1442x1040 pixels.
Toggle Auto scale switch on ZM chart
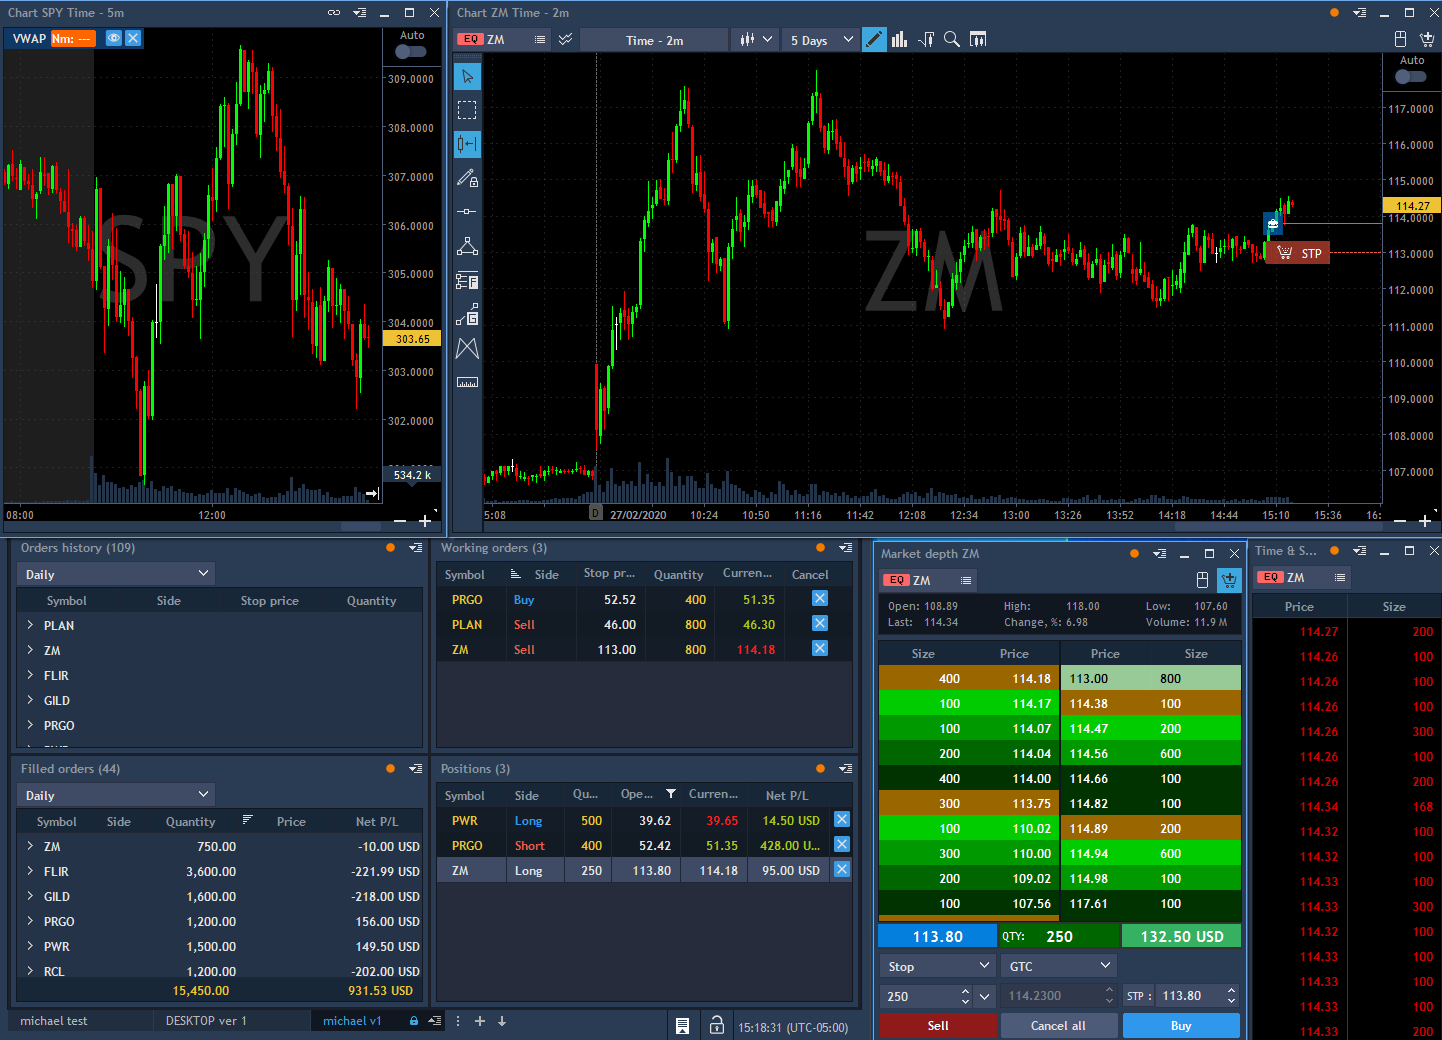(x=1411, y=77)
